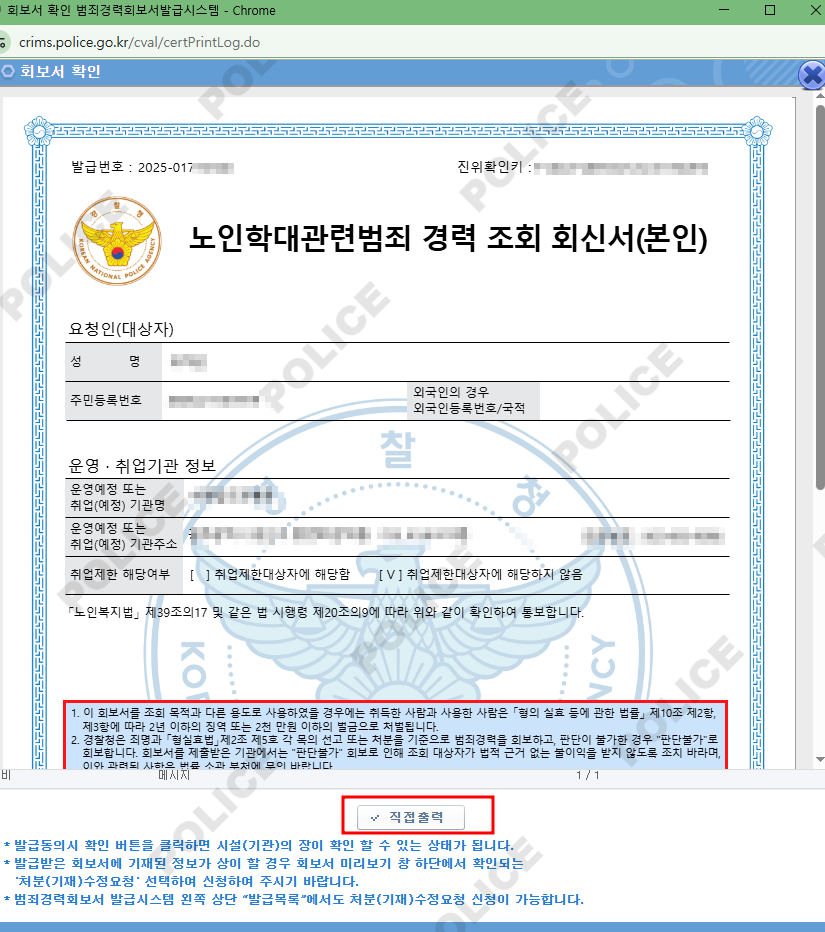
Task: Close the 회보서 확인 dialog with the blue X
Action: 811,75
